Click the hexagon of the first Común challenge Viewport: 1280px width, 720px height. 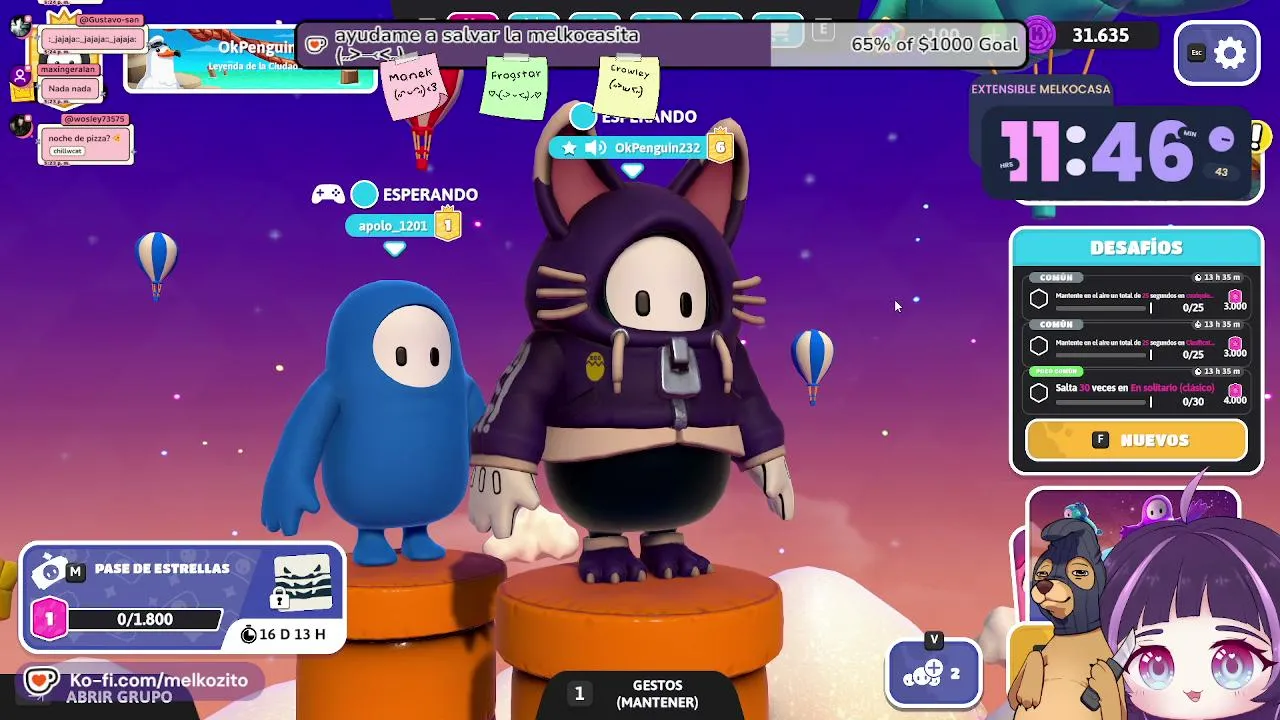[1039, 299]
